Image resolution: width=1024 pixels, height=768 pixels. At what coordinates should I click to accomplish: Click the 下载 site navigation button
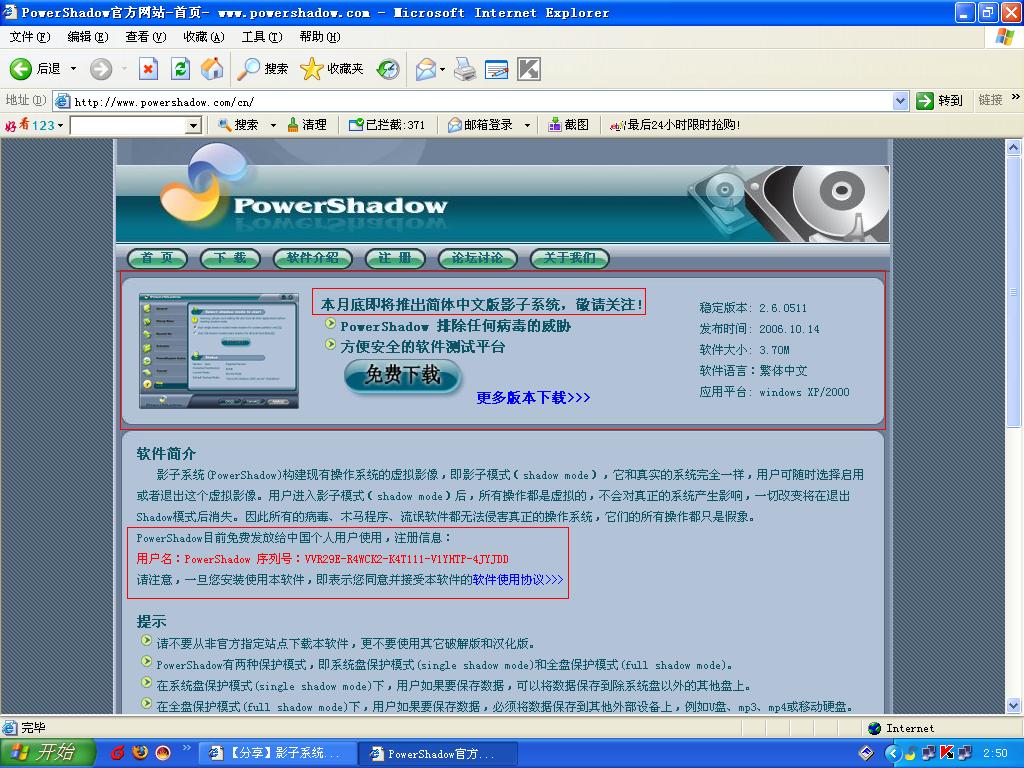(x=230, y=258)
